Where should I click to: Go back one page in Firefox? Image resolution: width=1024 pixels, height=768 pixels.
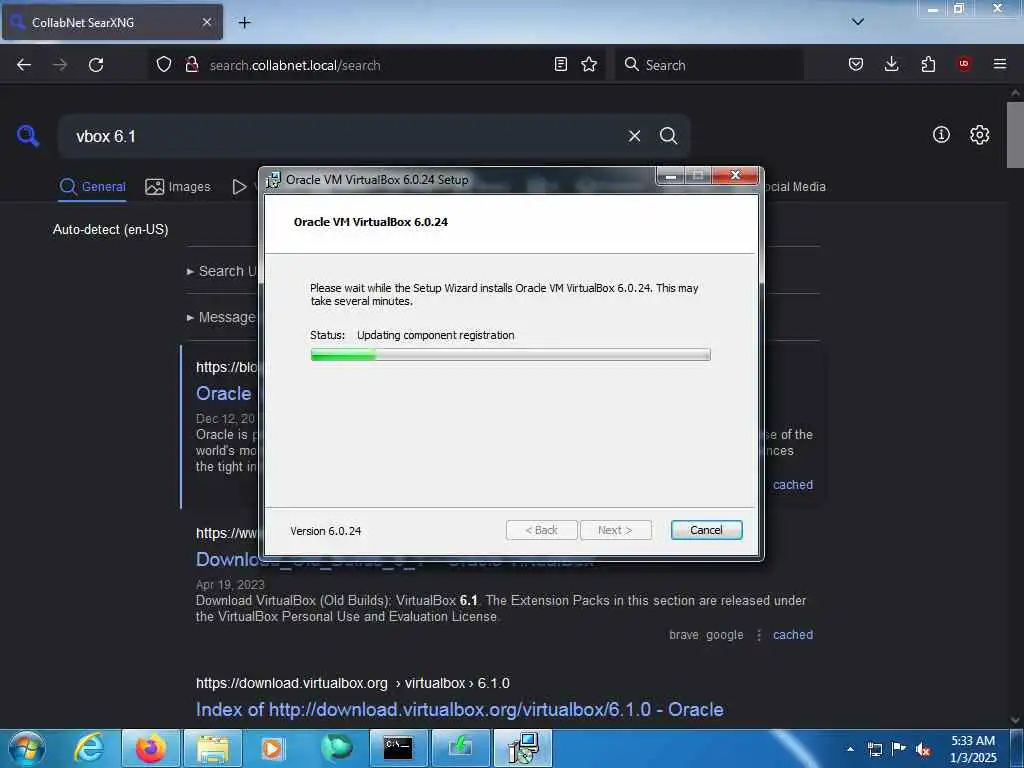pyautogui.click(x=24, y=65)
